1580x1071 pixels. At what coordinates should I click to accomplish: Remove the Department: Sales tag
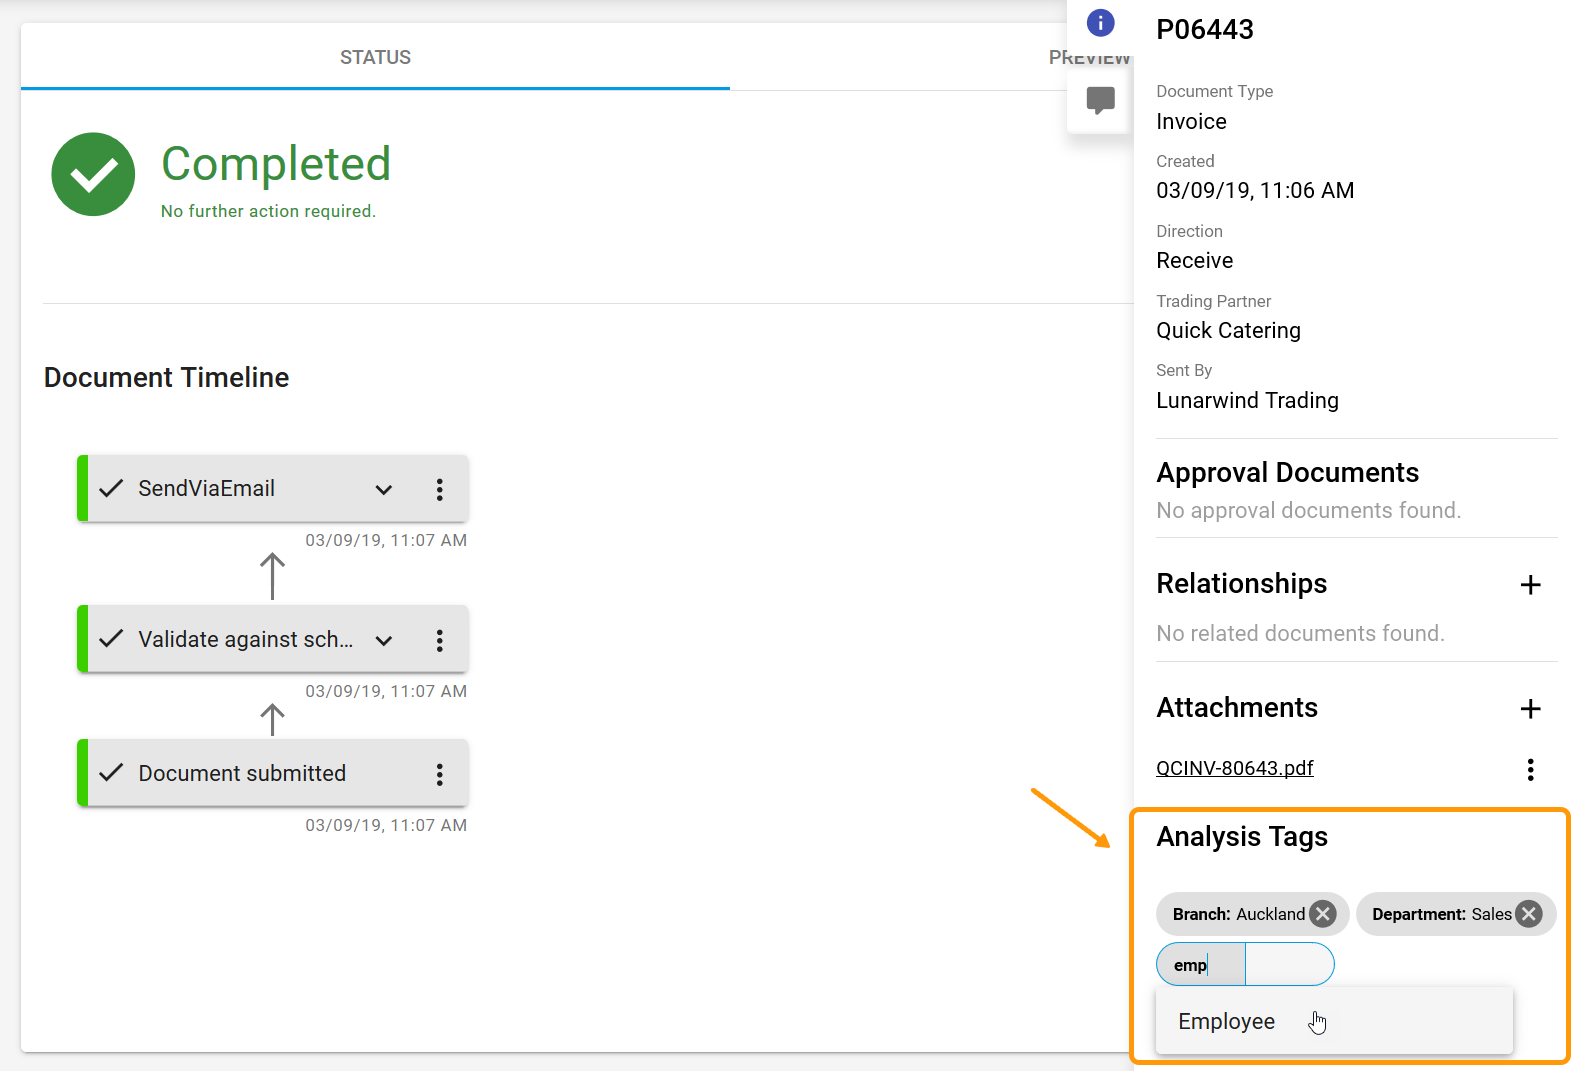coord(1529,914)
